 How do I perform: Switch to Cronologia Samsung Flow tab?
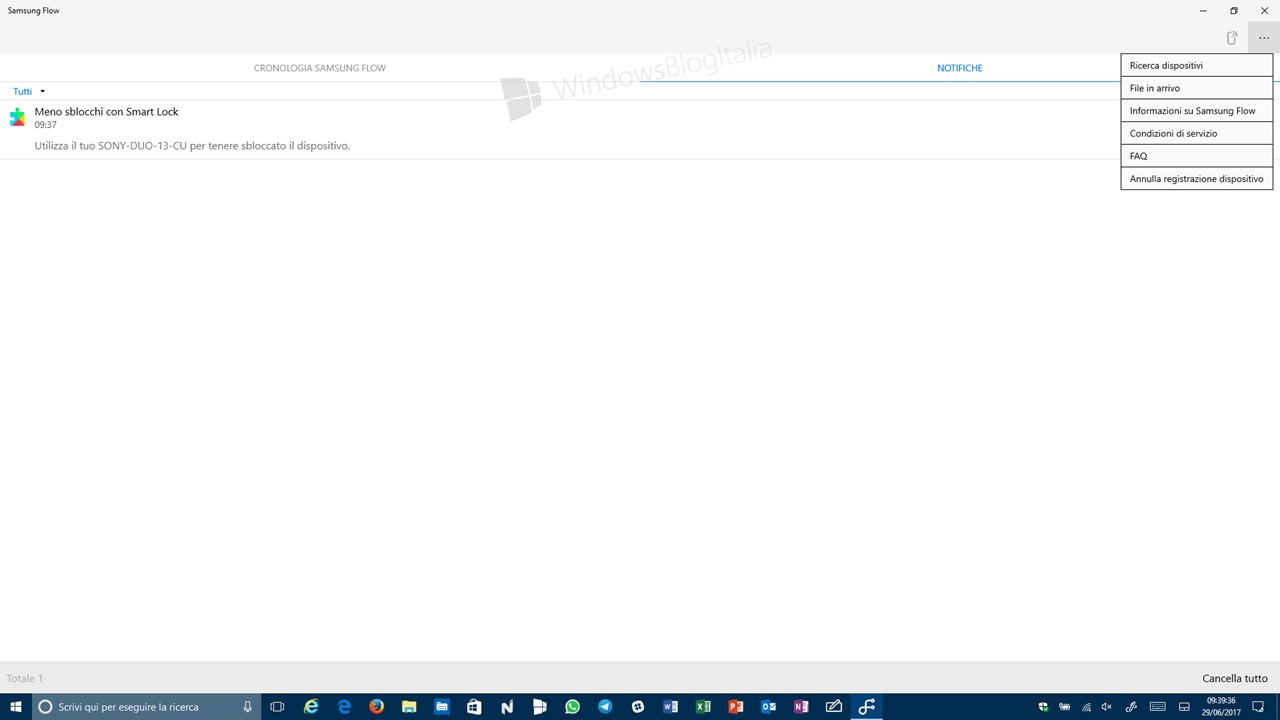coord(320,68)
